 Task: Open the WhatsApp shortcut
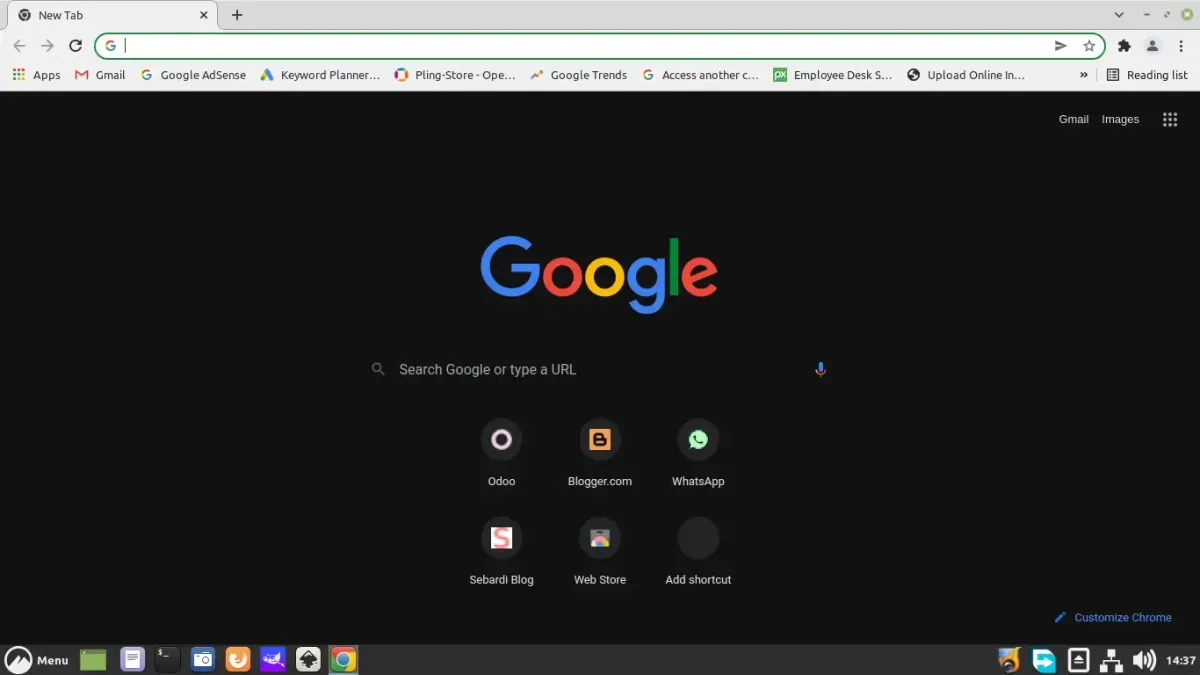(698, 453)
